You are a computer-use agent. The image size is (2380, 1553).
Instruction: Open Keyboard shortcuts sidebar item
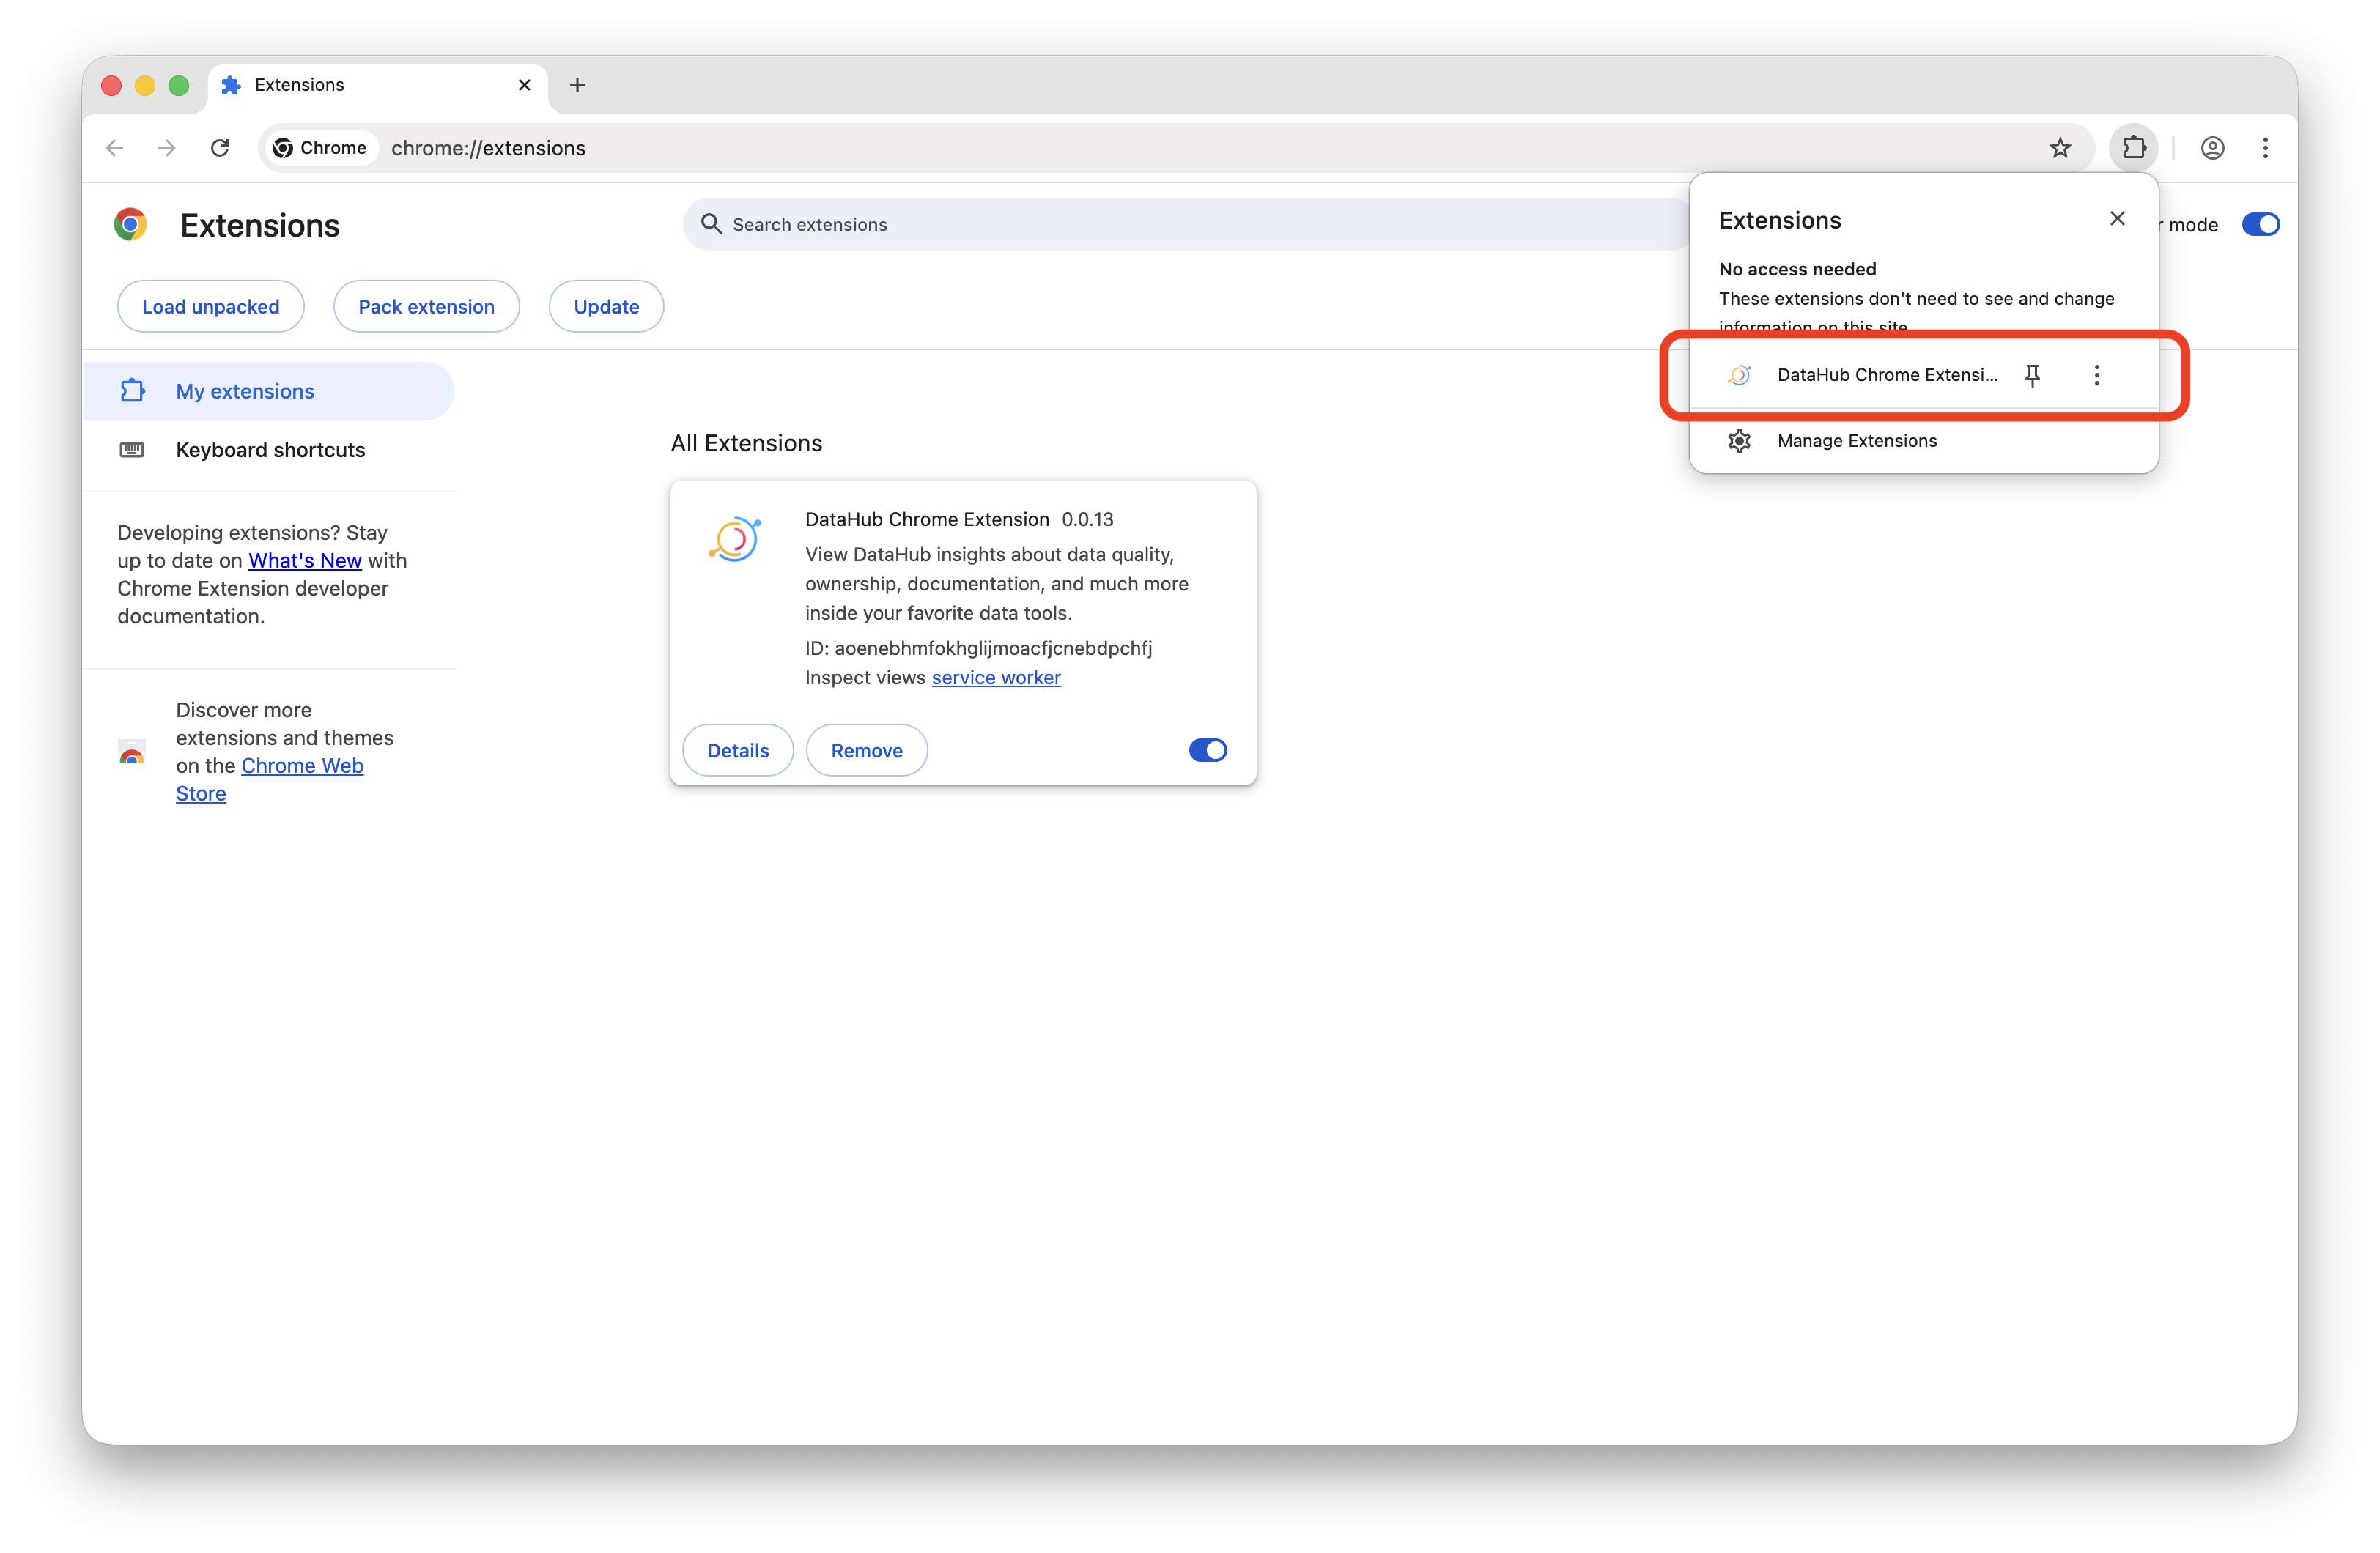tap(270, 450)
